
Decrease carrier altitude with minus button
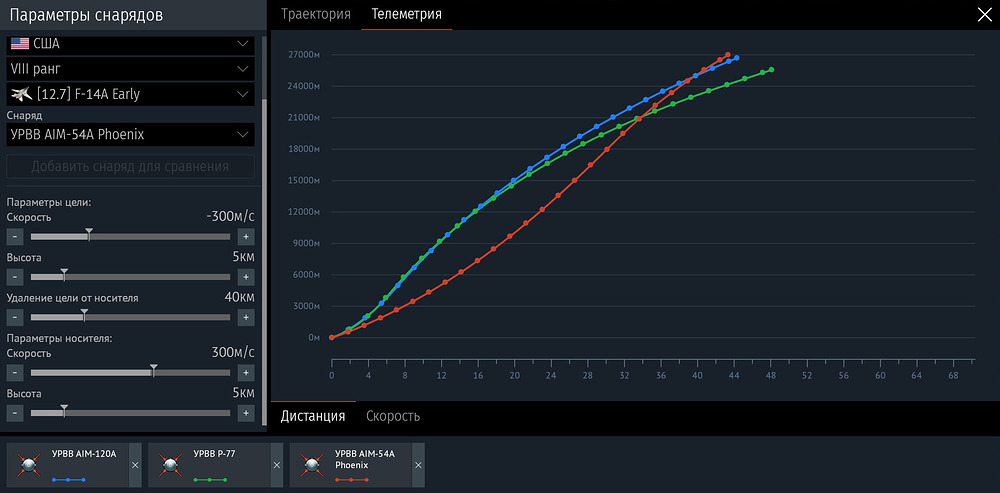(15, 413)
